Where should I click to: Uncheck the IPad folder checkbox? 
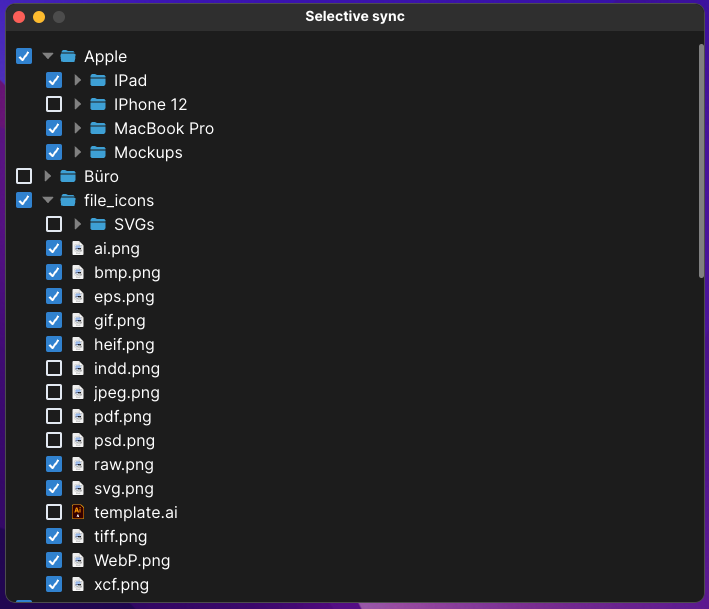click(54, 80)
